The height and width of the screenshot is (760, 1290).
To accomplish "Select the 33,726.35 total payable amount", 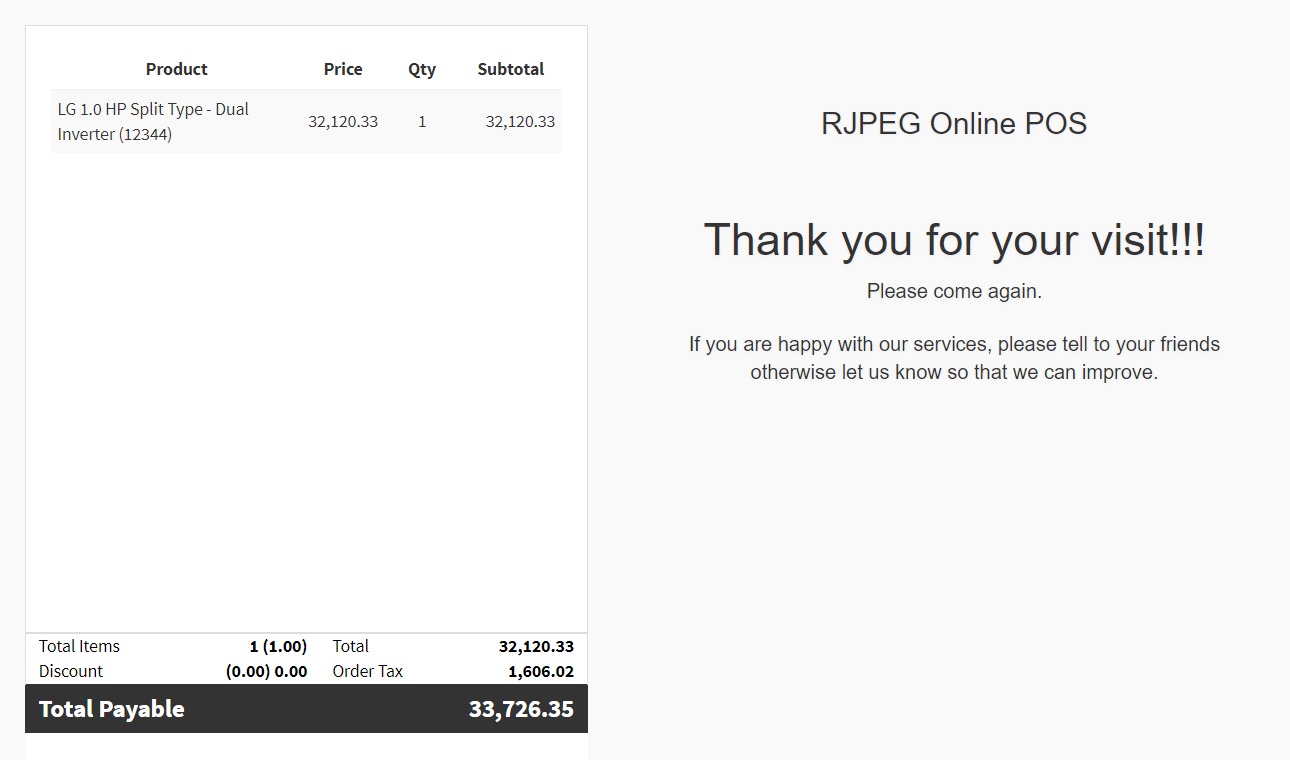I will click(521, 709).
